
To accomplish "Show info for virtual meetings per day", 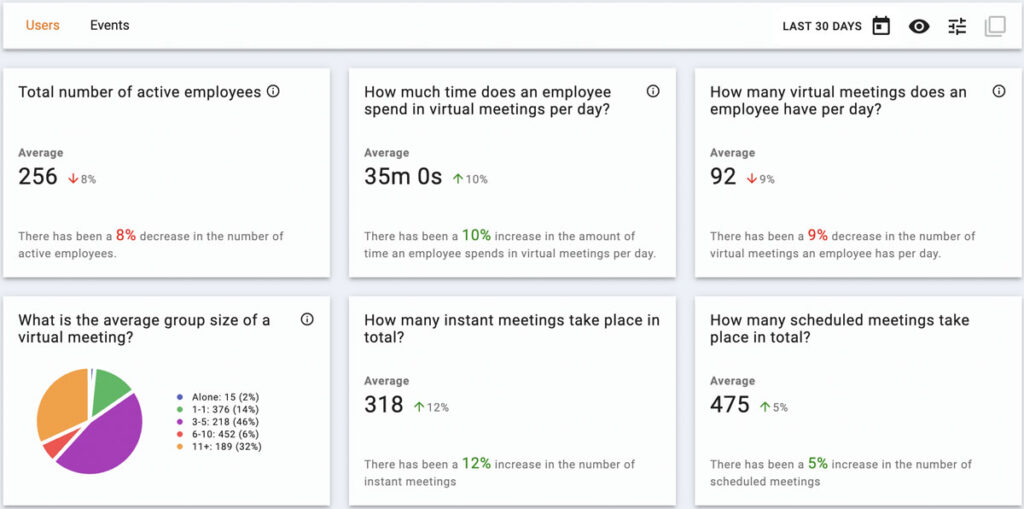I will pos(999,91).
